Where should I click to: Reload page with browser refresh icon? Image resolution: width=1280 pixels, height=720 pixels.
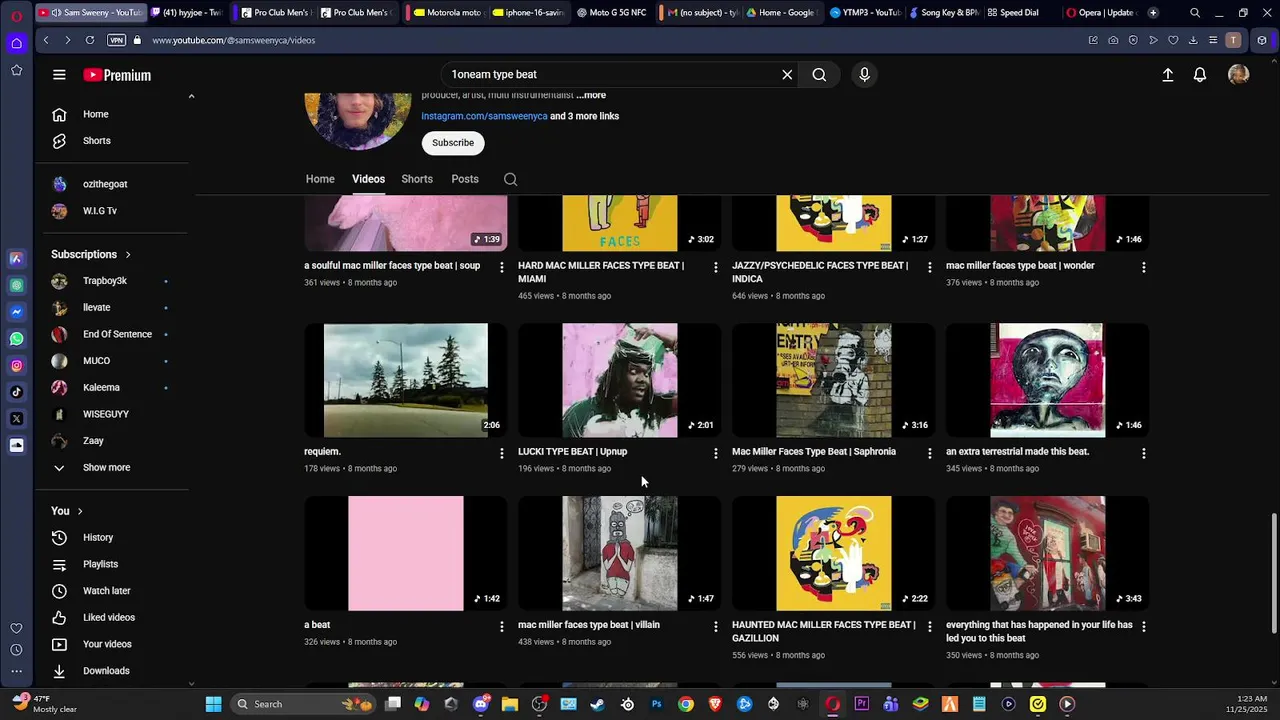pyautogui.click(x=90, y=40)
